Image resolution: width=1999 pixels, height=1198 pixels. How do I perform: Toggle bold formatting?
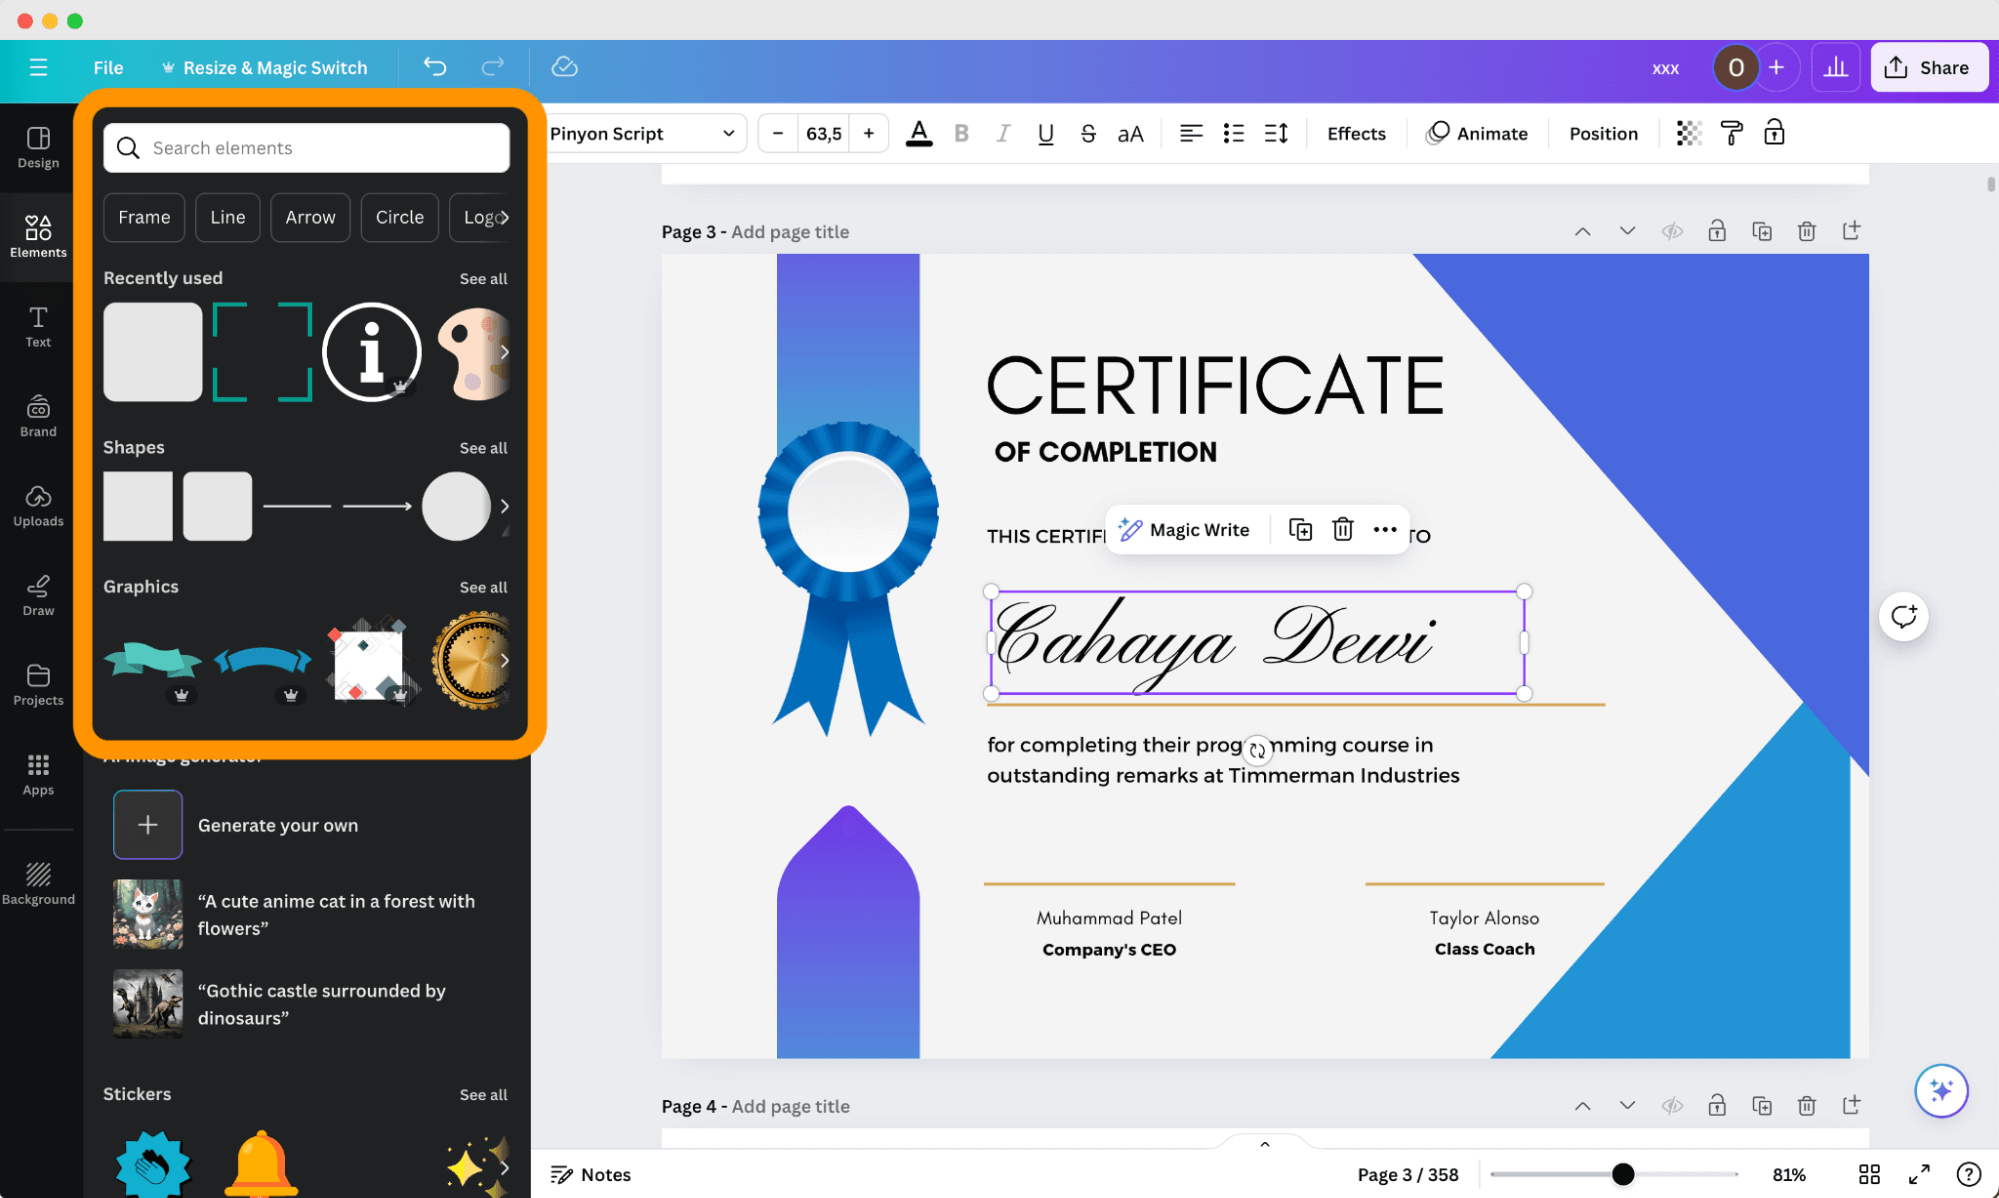(961, 133)
